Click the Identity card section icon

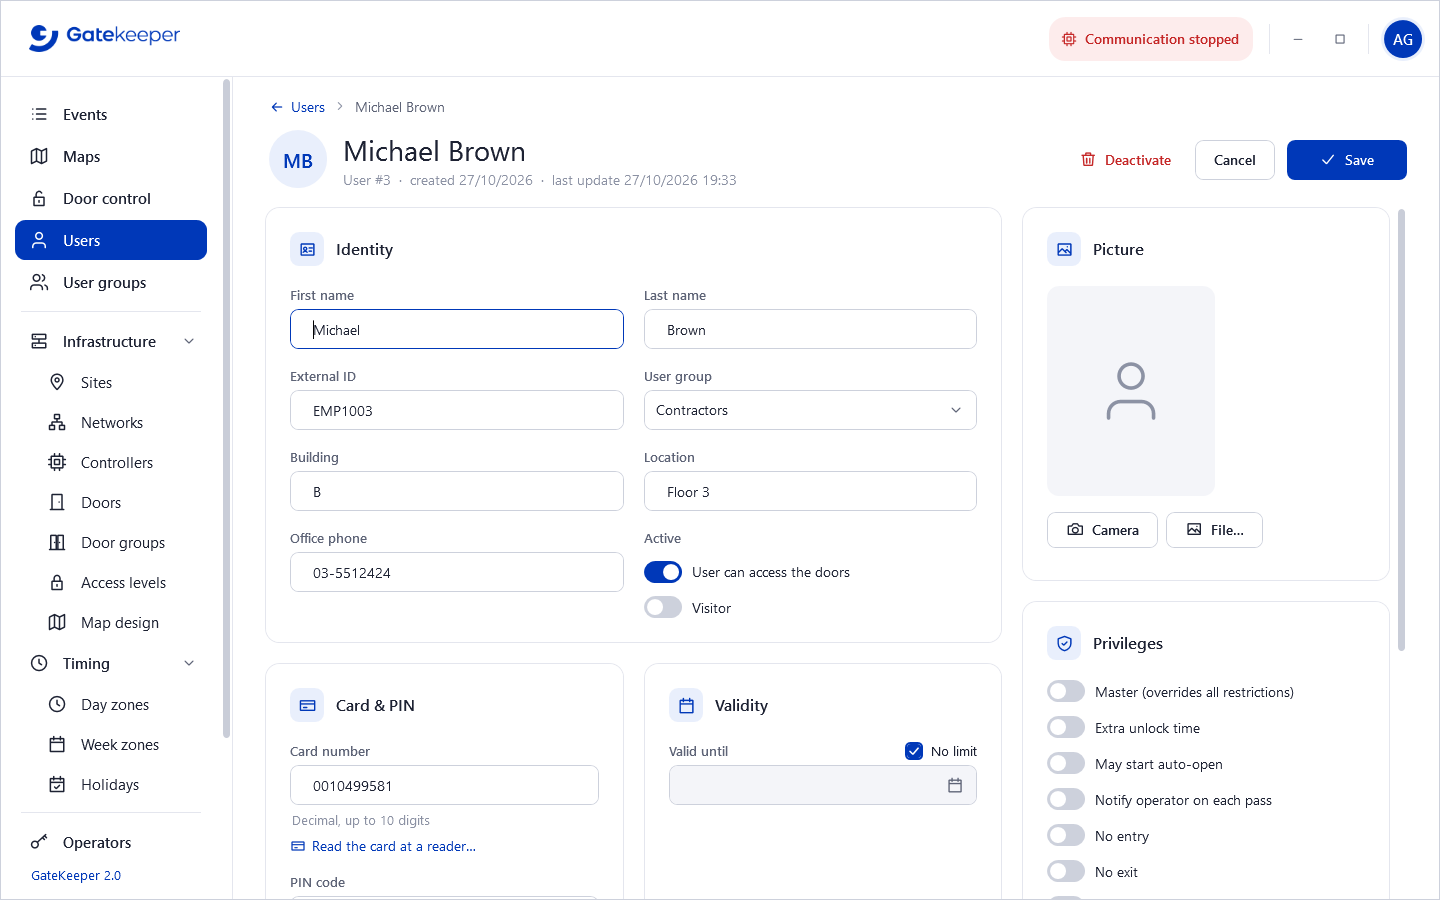pyautogui.click(x=307, y=249)
